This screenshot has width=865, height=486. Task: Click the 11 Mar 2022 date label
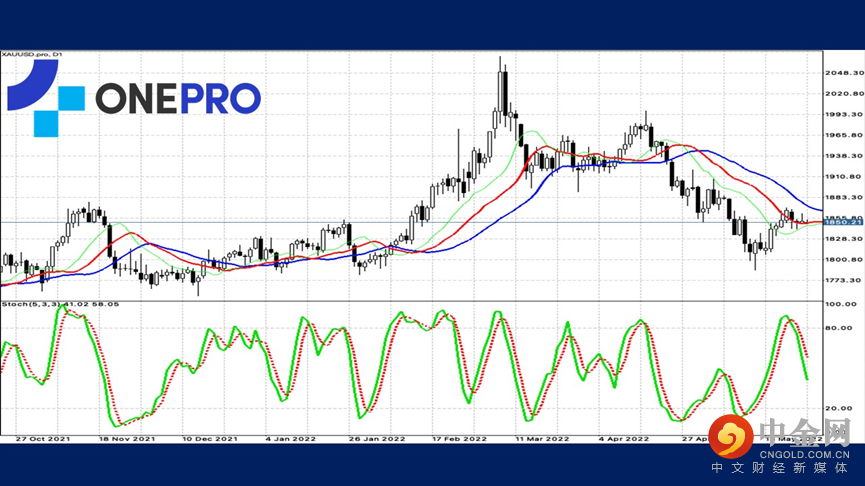coord(541,438)
